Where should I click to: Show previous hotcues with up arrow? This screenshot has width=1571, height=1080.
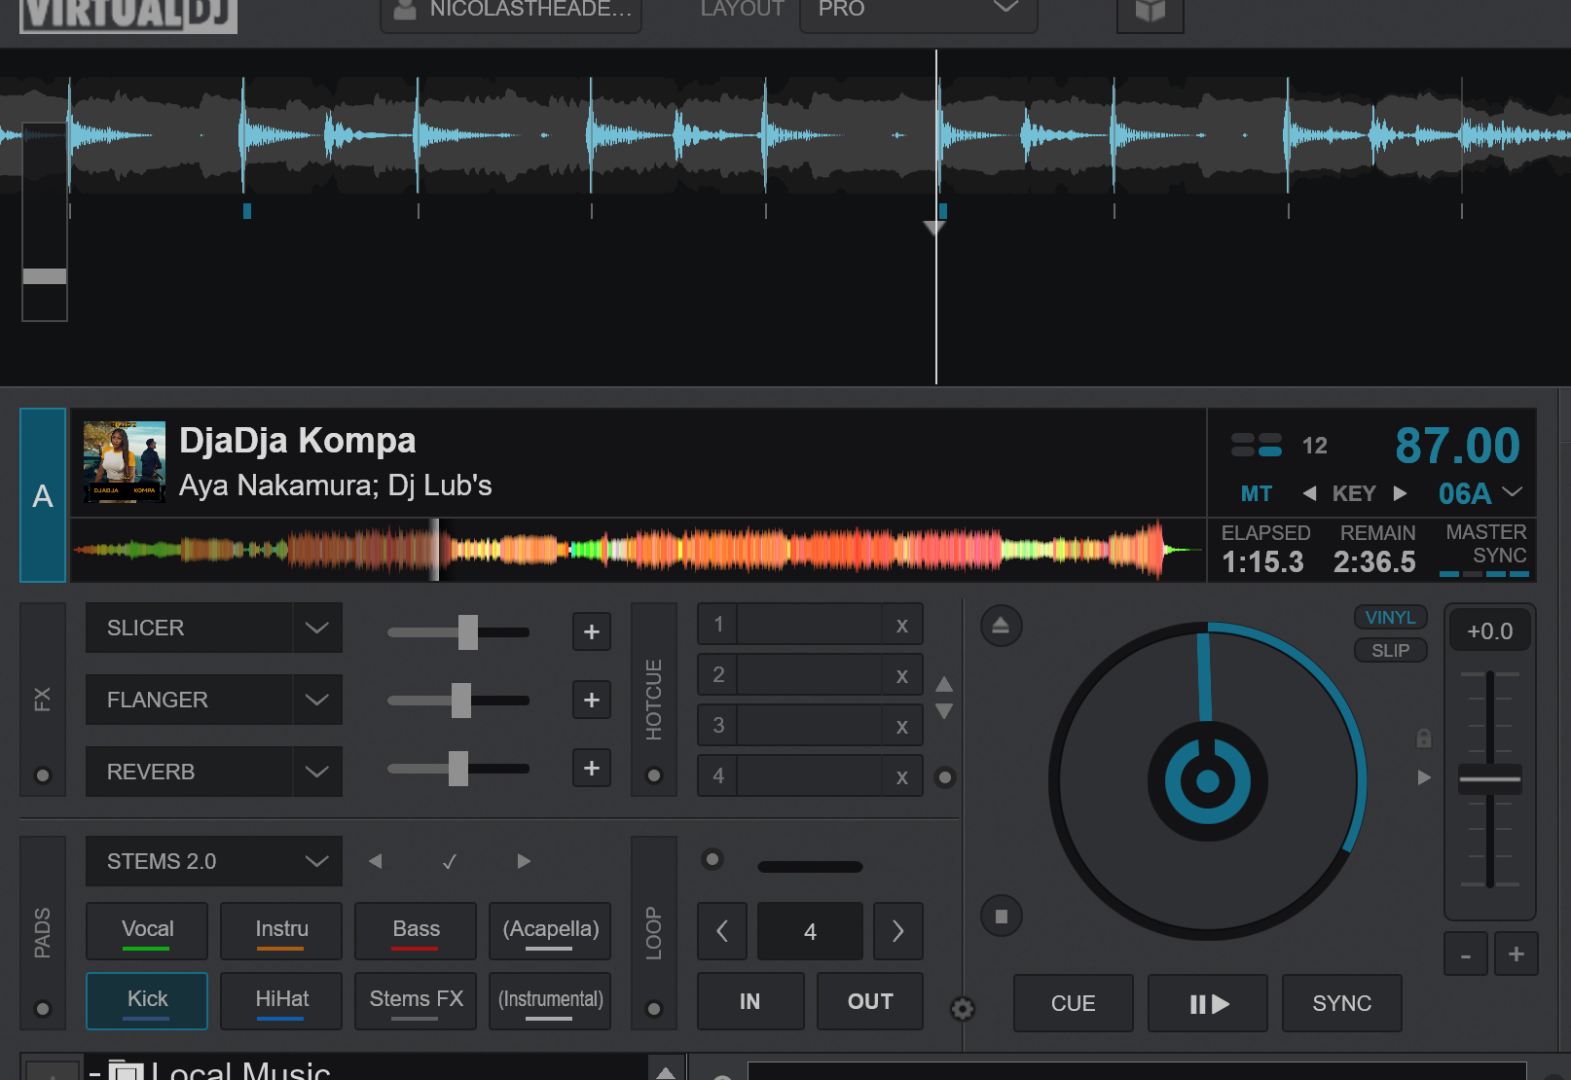tap(944, 684)
